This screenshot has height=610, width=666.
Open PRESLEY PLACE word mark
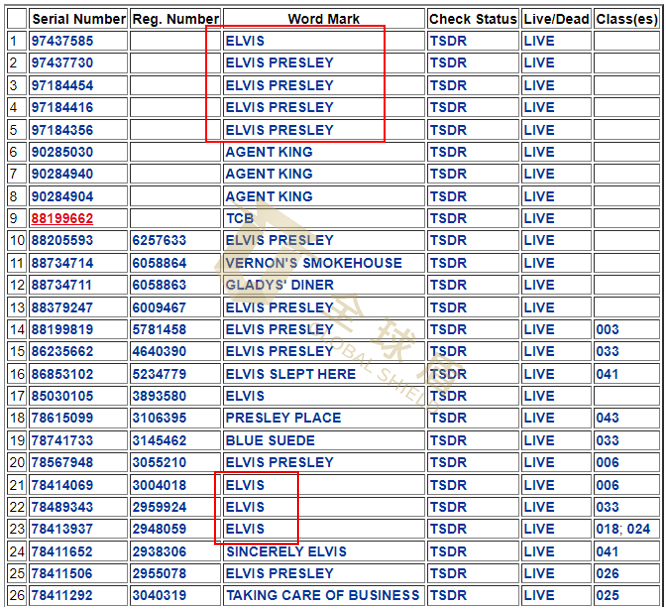tap(283, 418)
